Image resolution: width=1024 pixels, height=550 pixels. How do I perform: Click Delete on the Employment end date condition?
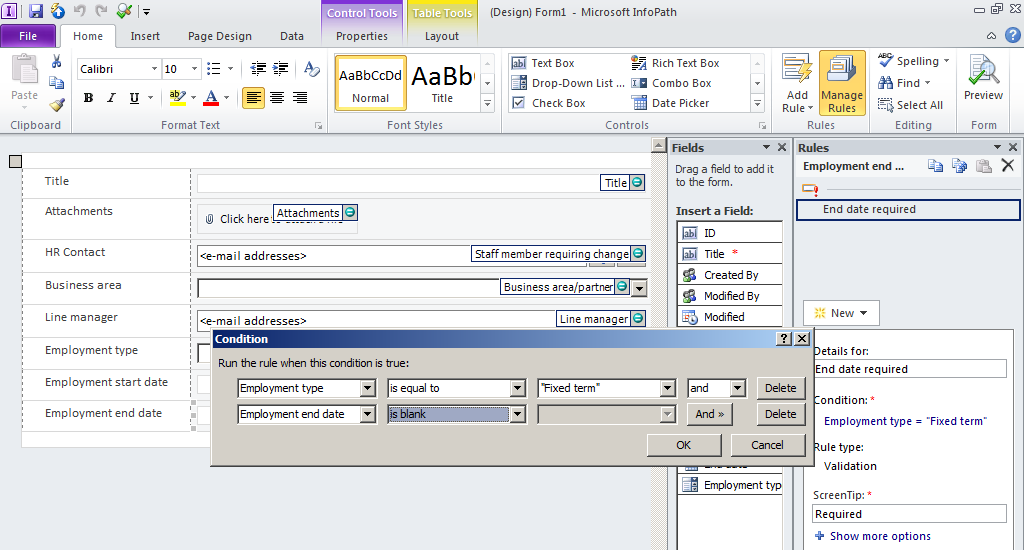pyautogui.click(x=780, y=414)
